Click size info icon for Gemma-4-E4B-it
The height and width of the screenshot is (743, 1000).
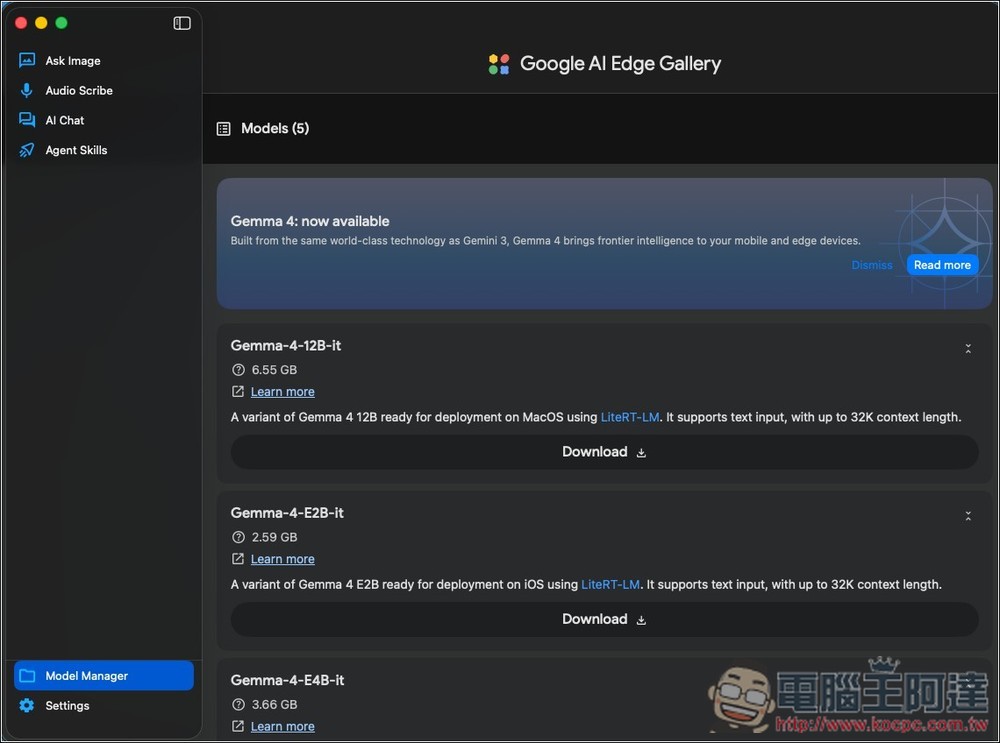pyautogui.click(x=239, y=705)
